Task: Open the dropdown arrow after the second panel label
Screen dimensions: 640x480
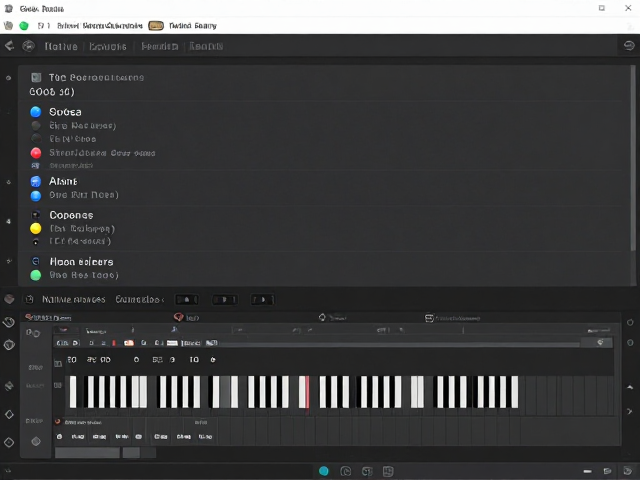Action: (162, 300)
